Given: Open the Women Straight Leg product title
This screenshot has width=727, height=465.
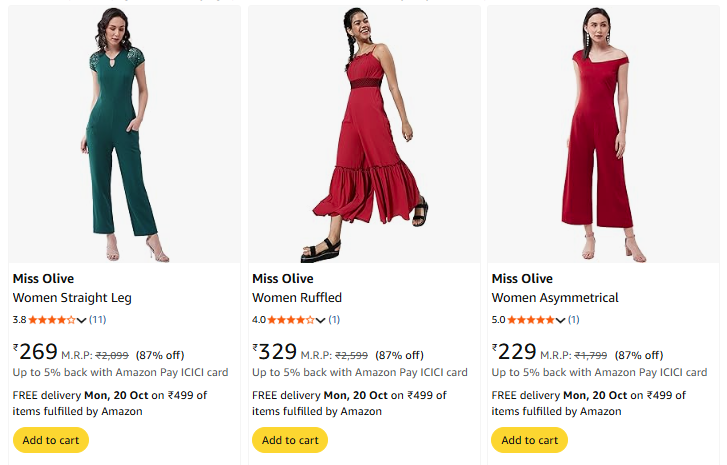Looking at the screenshot, I should pos(72,298).
